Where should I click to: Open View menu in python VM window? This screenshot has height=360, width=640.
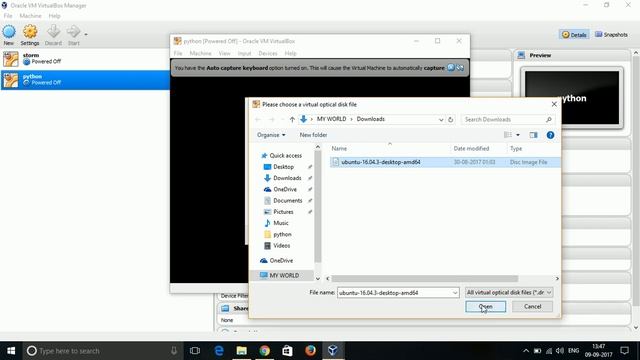pos(224,53)
